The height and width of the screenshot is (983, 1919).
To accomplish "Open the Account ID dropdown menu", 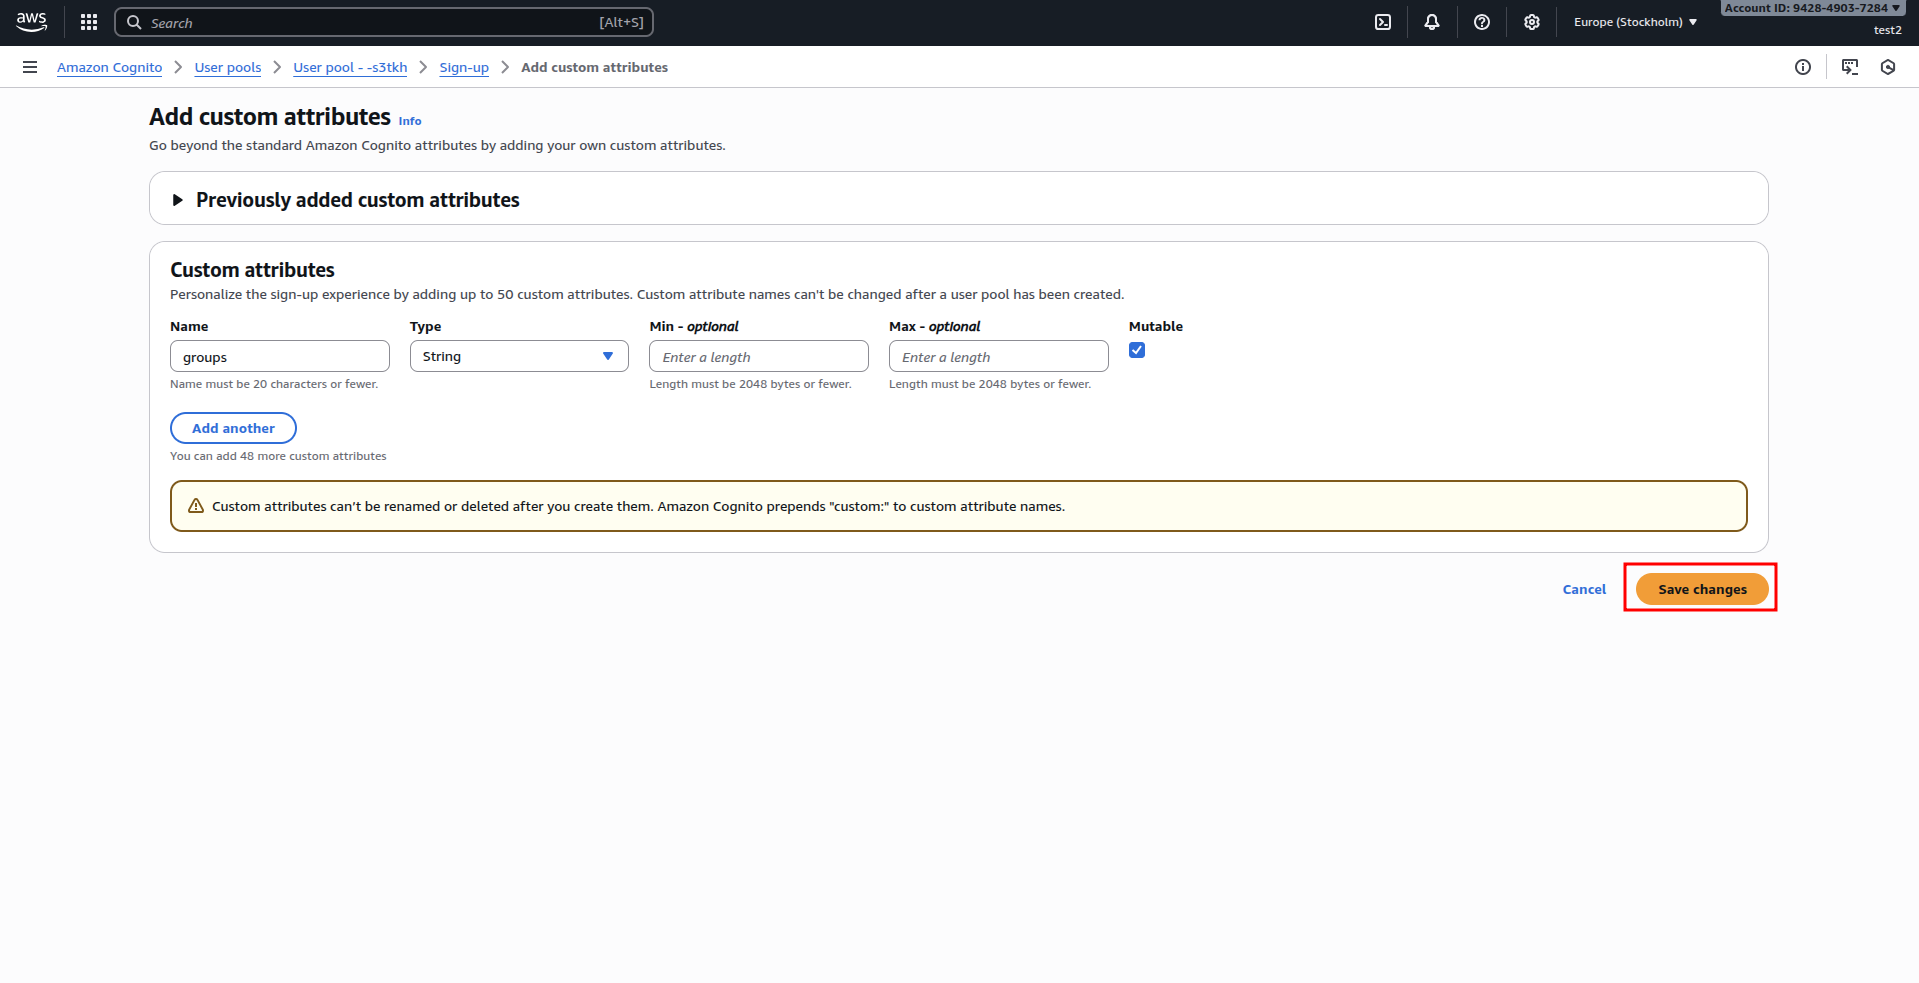I will click(x=1812, y=8).
